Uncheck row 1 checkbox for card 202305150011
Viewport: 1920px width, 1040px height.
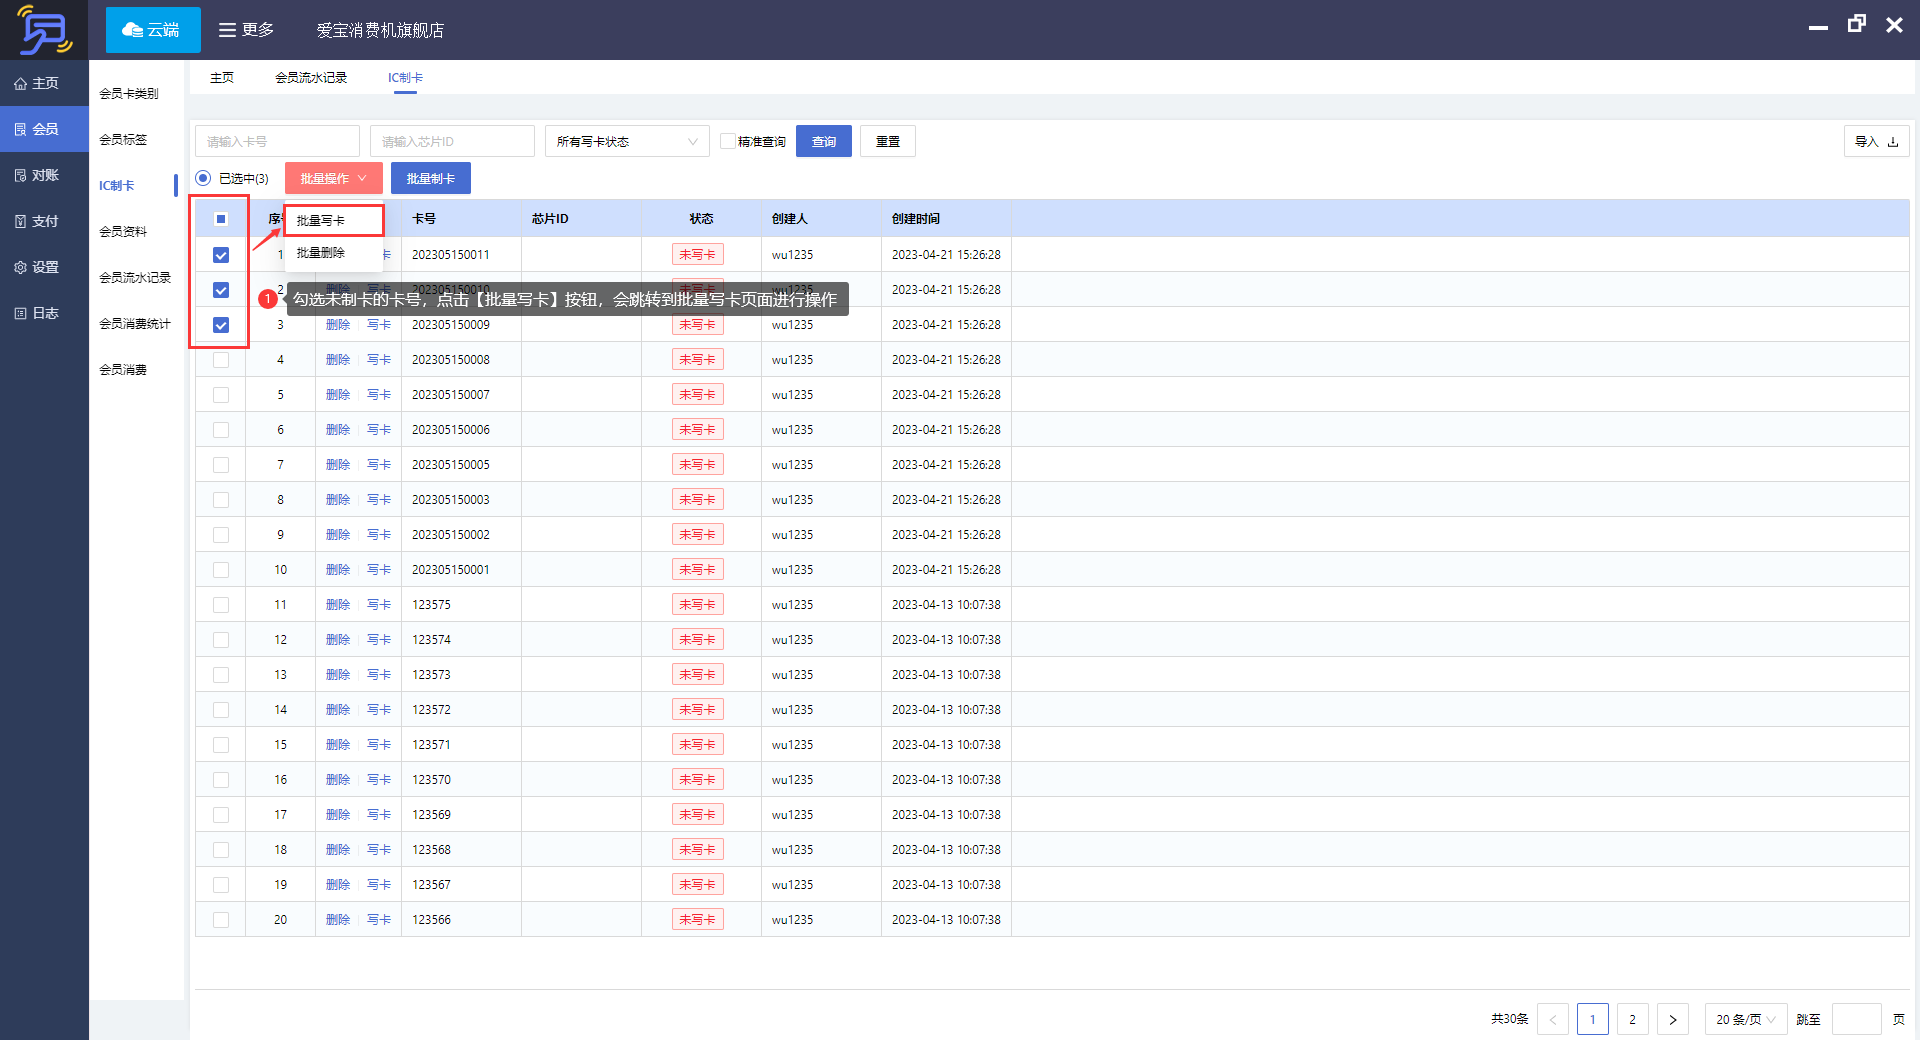click(221, 255)
